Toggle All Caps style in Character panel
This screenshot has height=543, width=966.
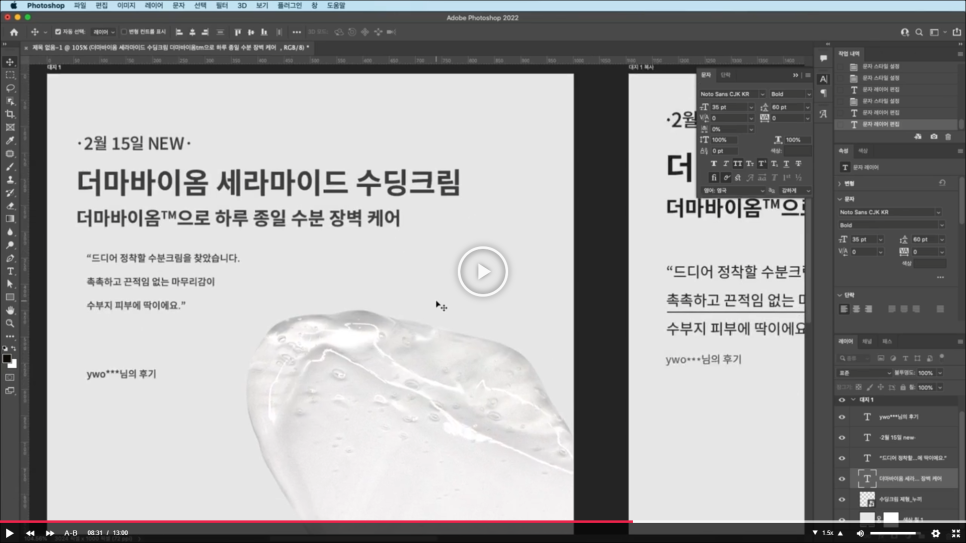pyautogui.click(x=737, y=164)
